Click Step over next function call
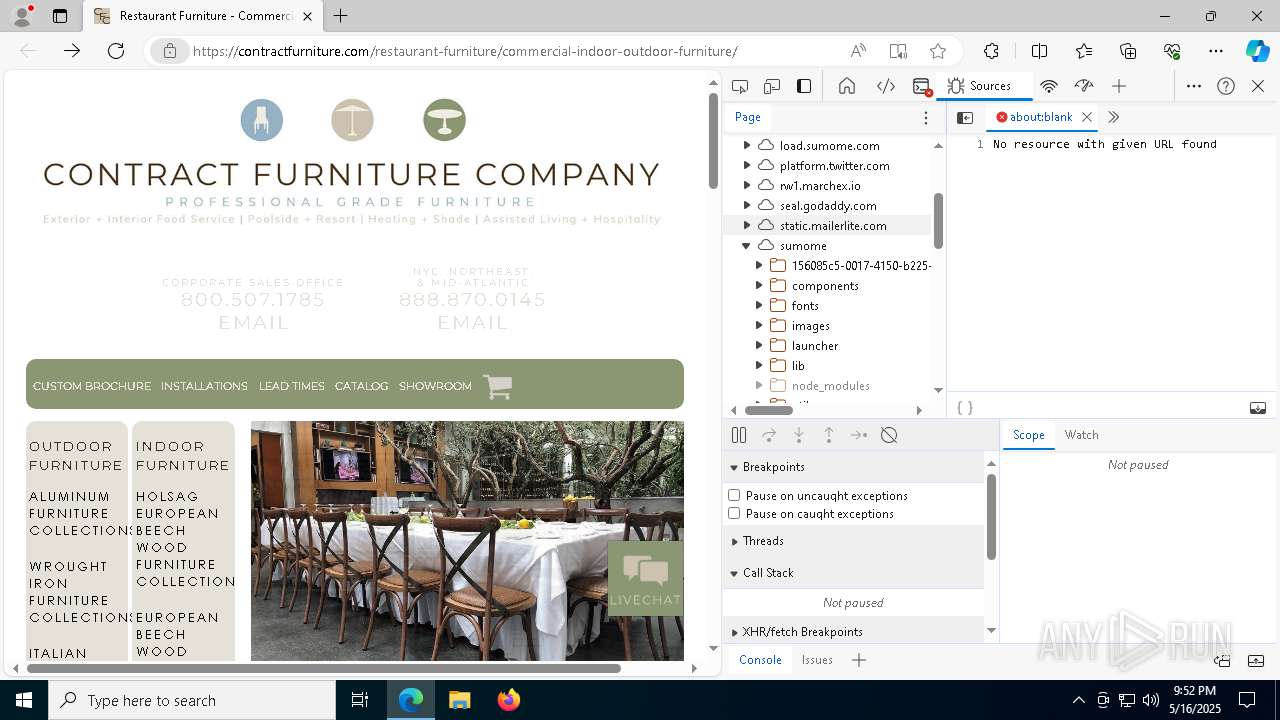The image size is (1280, 720). pos(769,435)
